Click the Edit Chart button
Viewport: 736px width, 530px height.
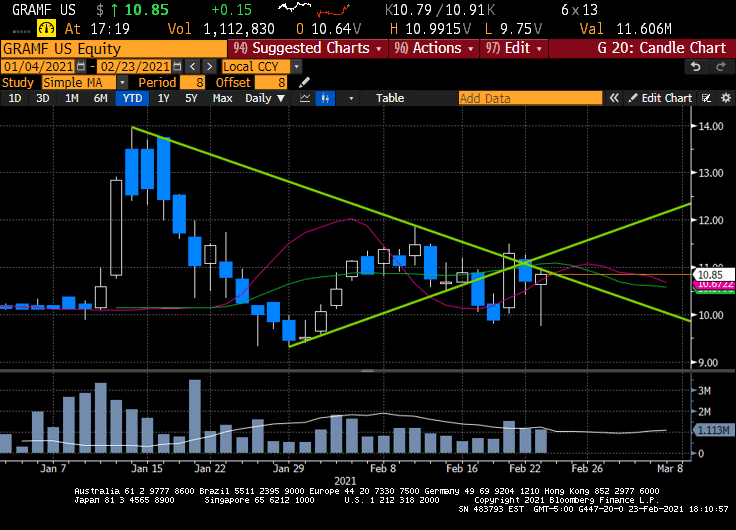click(x=660, y=98)
